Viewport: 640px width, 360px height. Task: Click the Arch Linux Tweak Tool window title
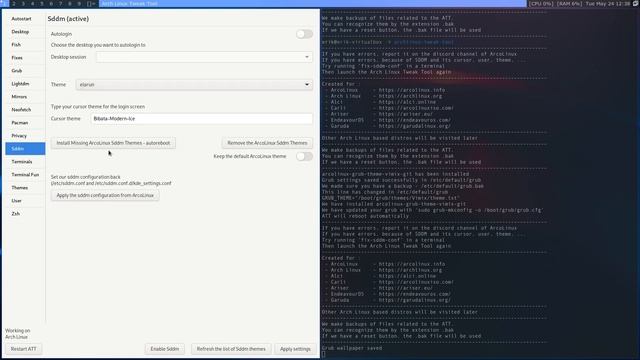tap(129, 3)
